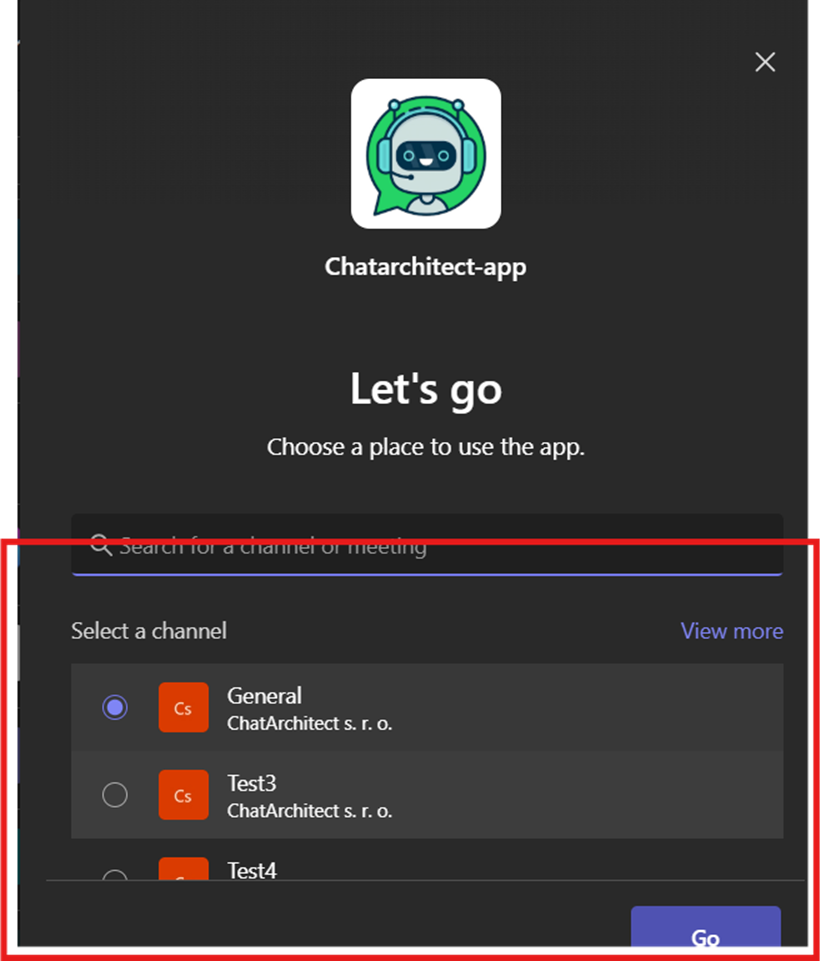The width and height of the screenshot is (821, 961).
Task: Click ChatArchitect s. r. o. under Test3
Action: (309, 811)
